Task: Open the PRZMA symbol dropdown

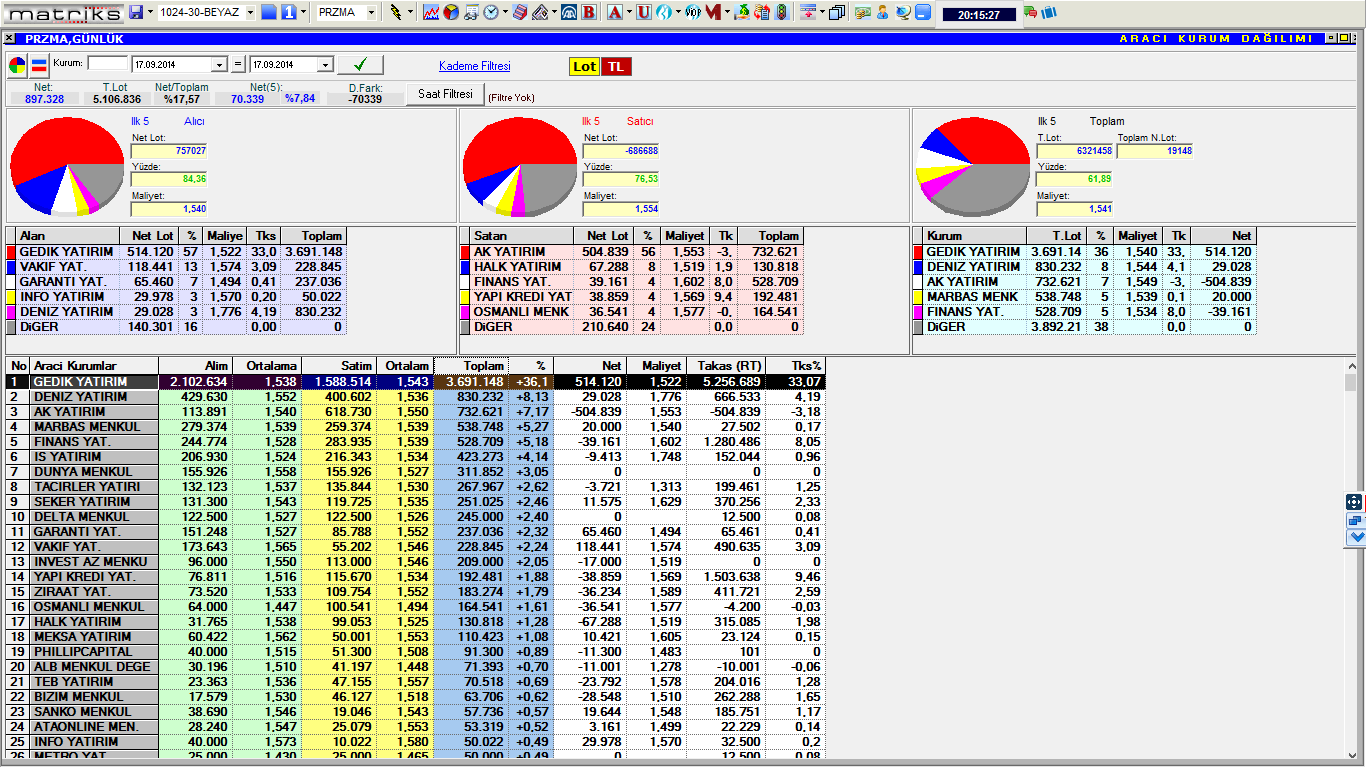Action: click(x=371, y=12)
